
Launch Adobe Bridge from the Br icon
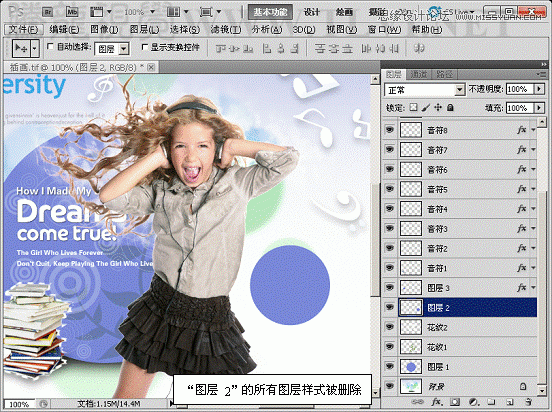[x=48, y=12]
